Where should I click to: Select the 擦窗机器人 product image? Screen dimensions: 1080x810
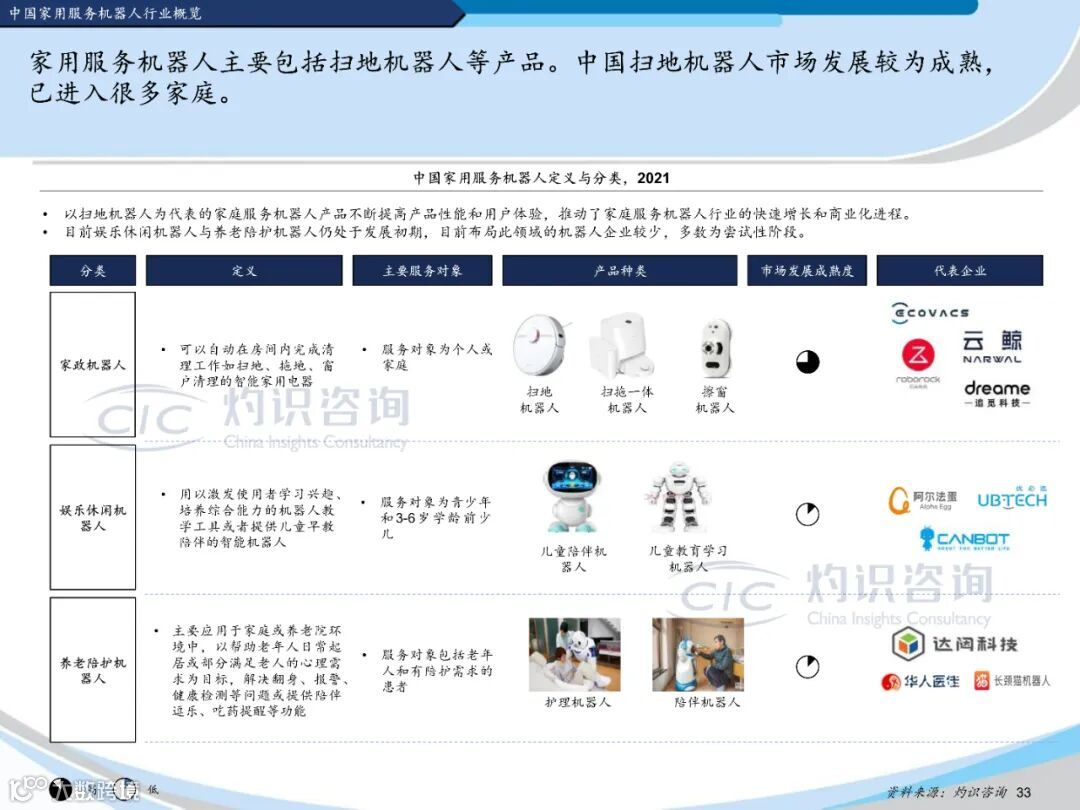716,349
